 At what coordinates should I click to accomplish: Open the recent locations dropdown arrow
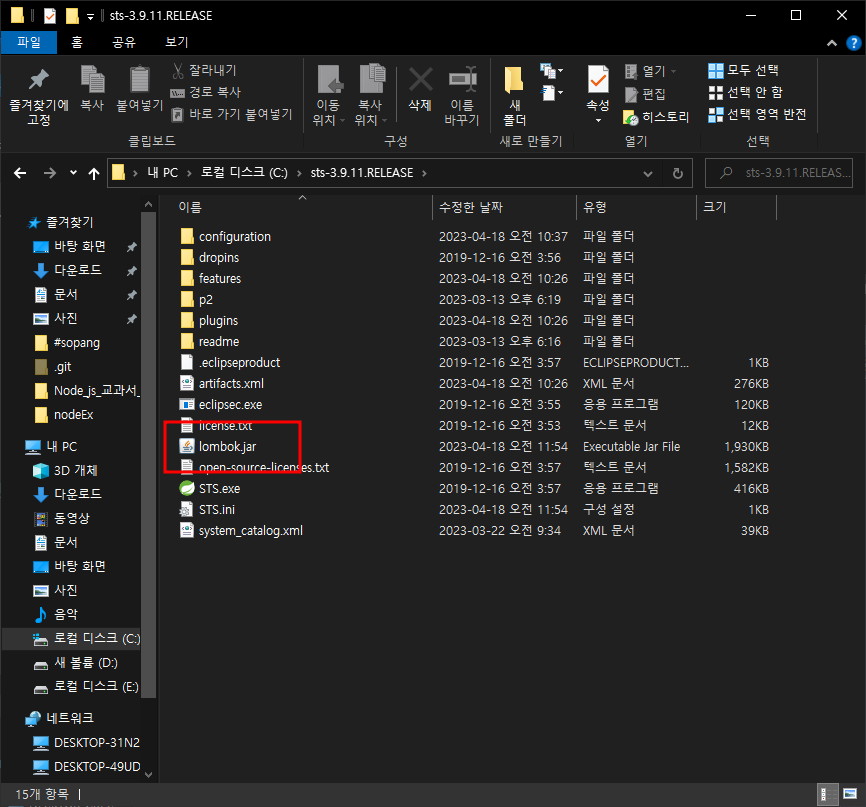pyautogui.click(x=73, y=173)
